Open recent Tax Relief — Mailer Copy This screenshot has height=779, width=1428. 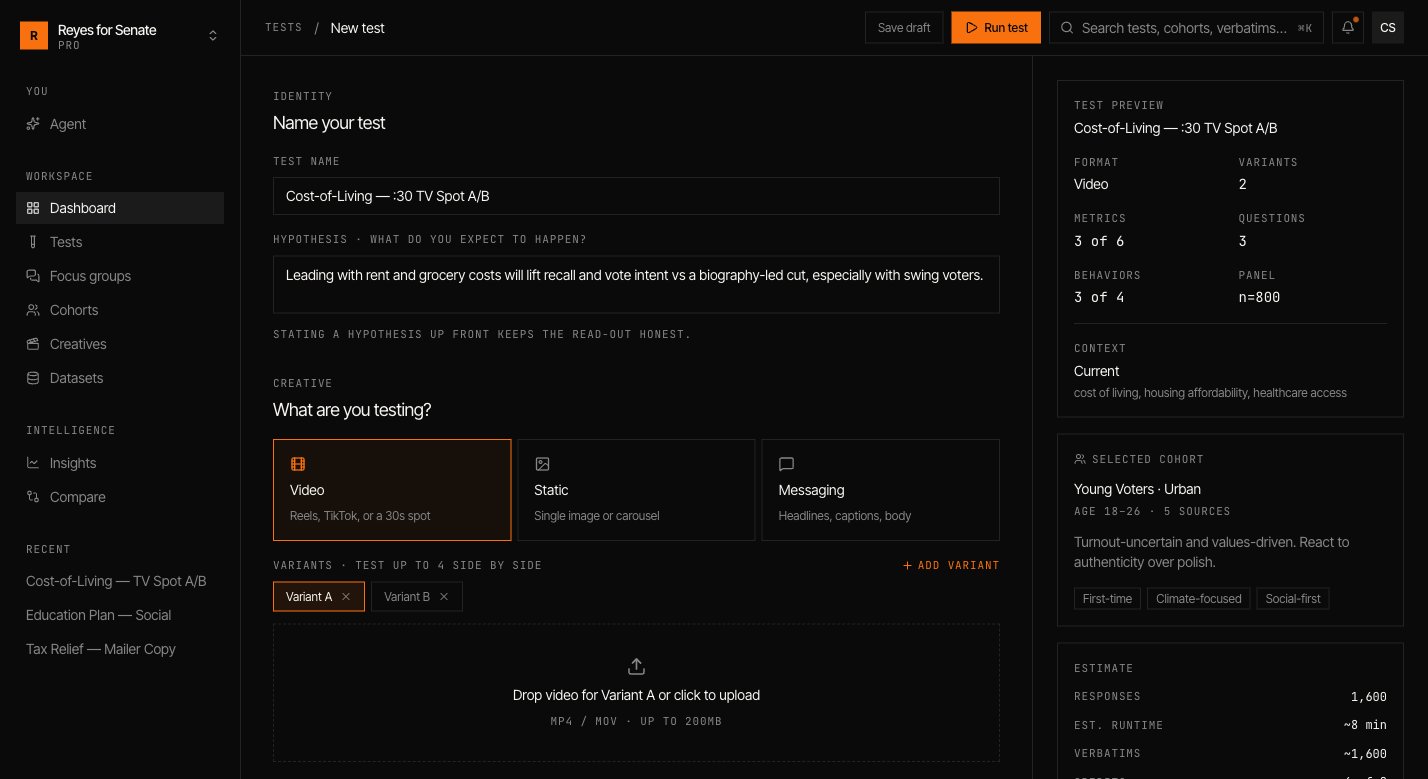click(120, 649)
